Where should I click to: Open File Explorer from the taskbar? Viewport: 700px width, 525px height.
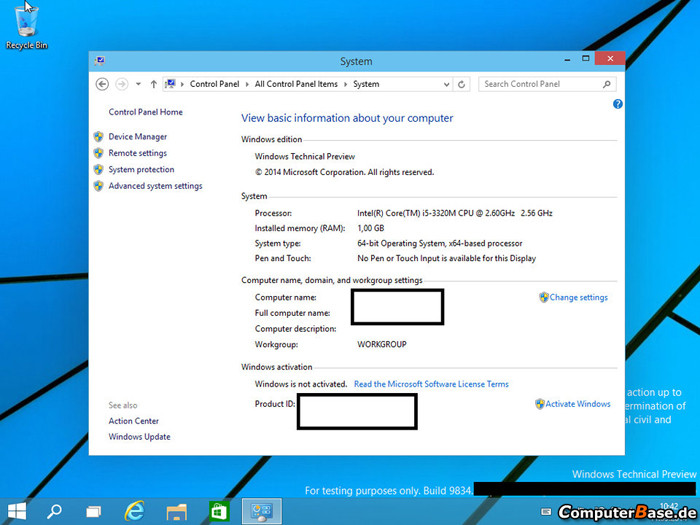pos(177,511)
